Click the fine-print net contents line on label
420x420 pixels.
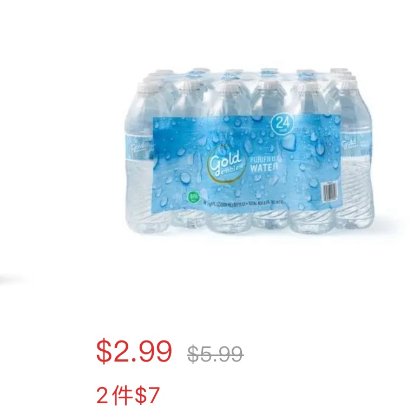(x=243, y=203)
